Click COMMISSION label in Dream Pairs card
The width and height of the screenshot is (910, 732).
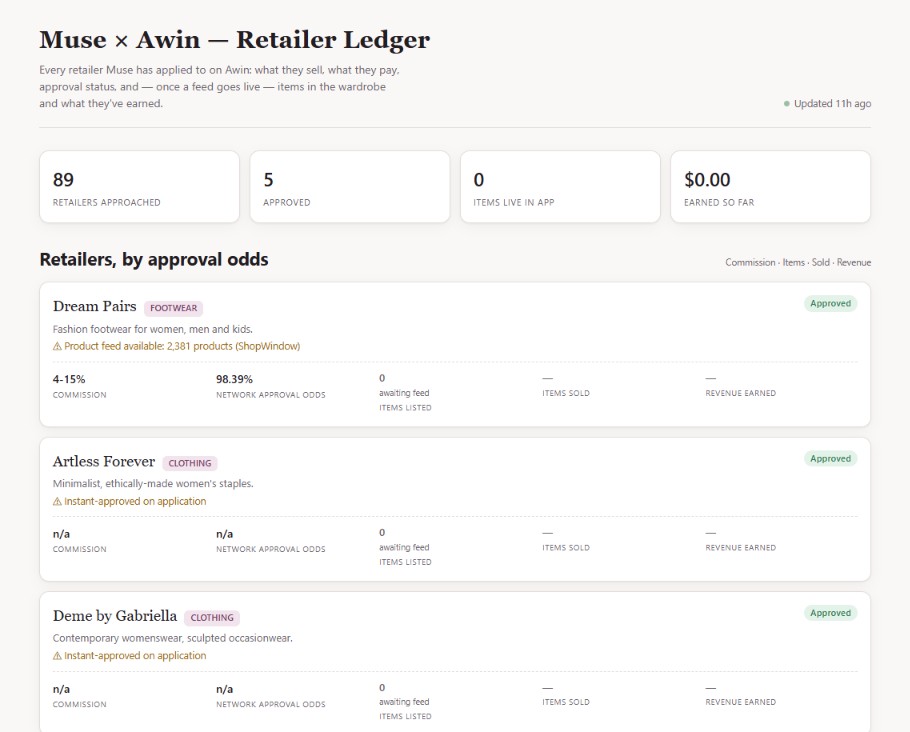80,395
